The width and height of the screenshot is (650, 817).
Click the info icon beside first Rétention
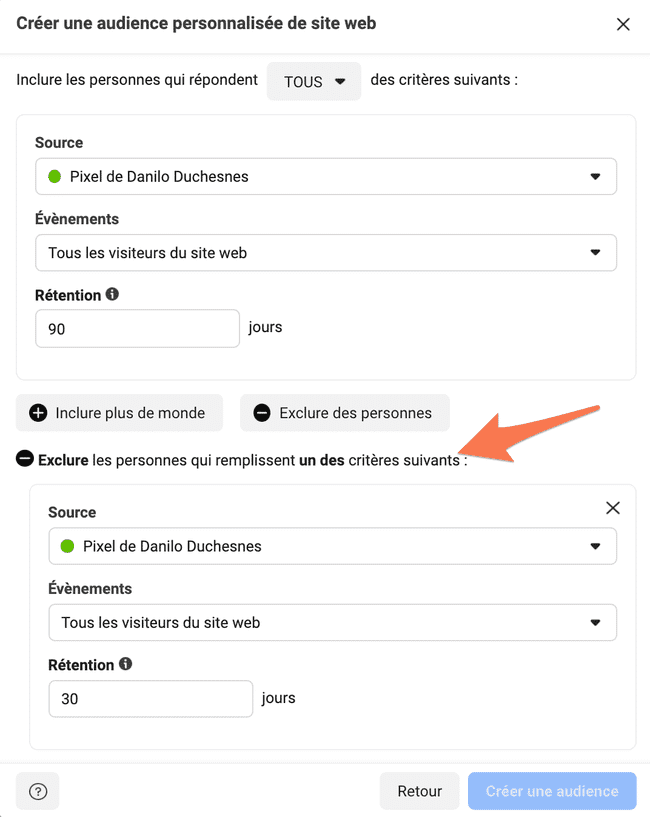[112, 294]
